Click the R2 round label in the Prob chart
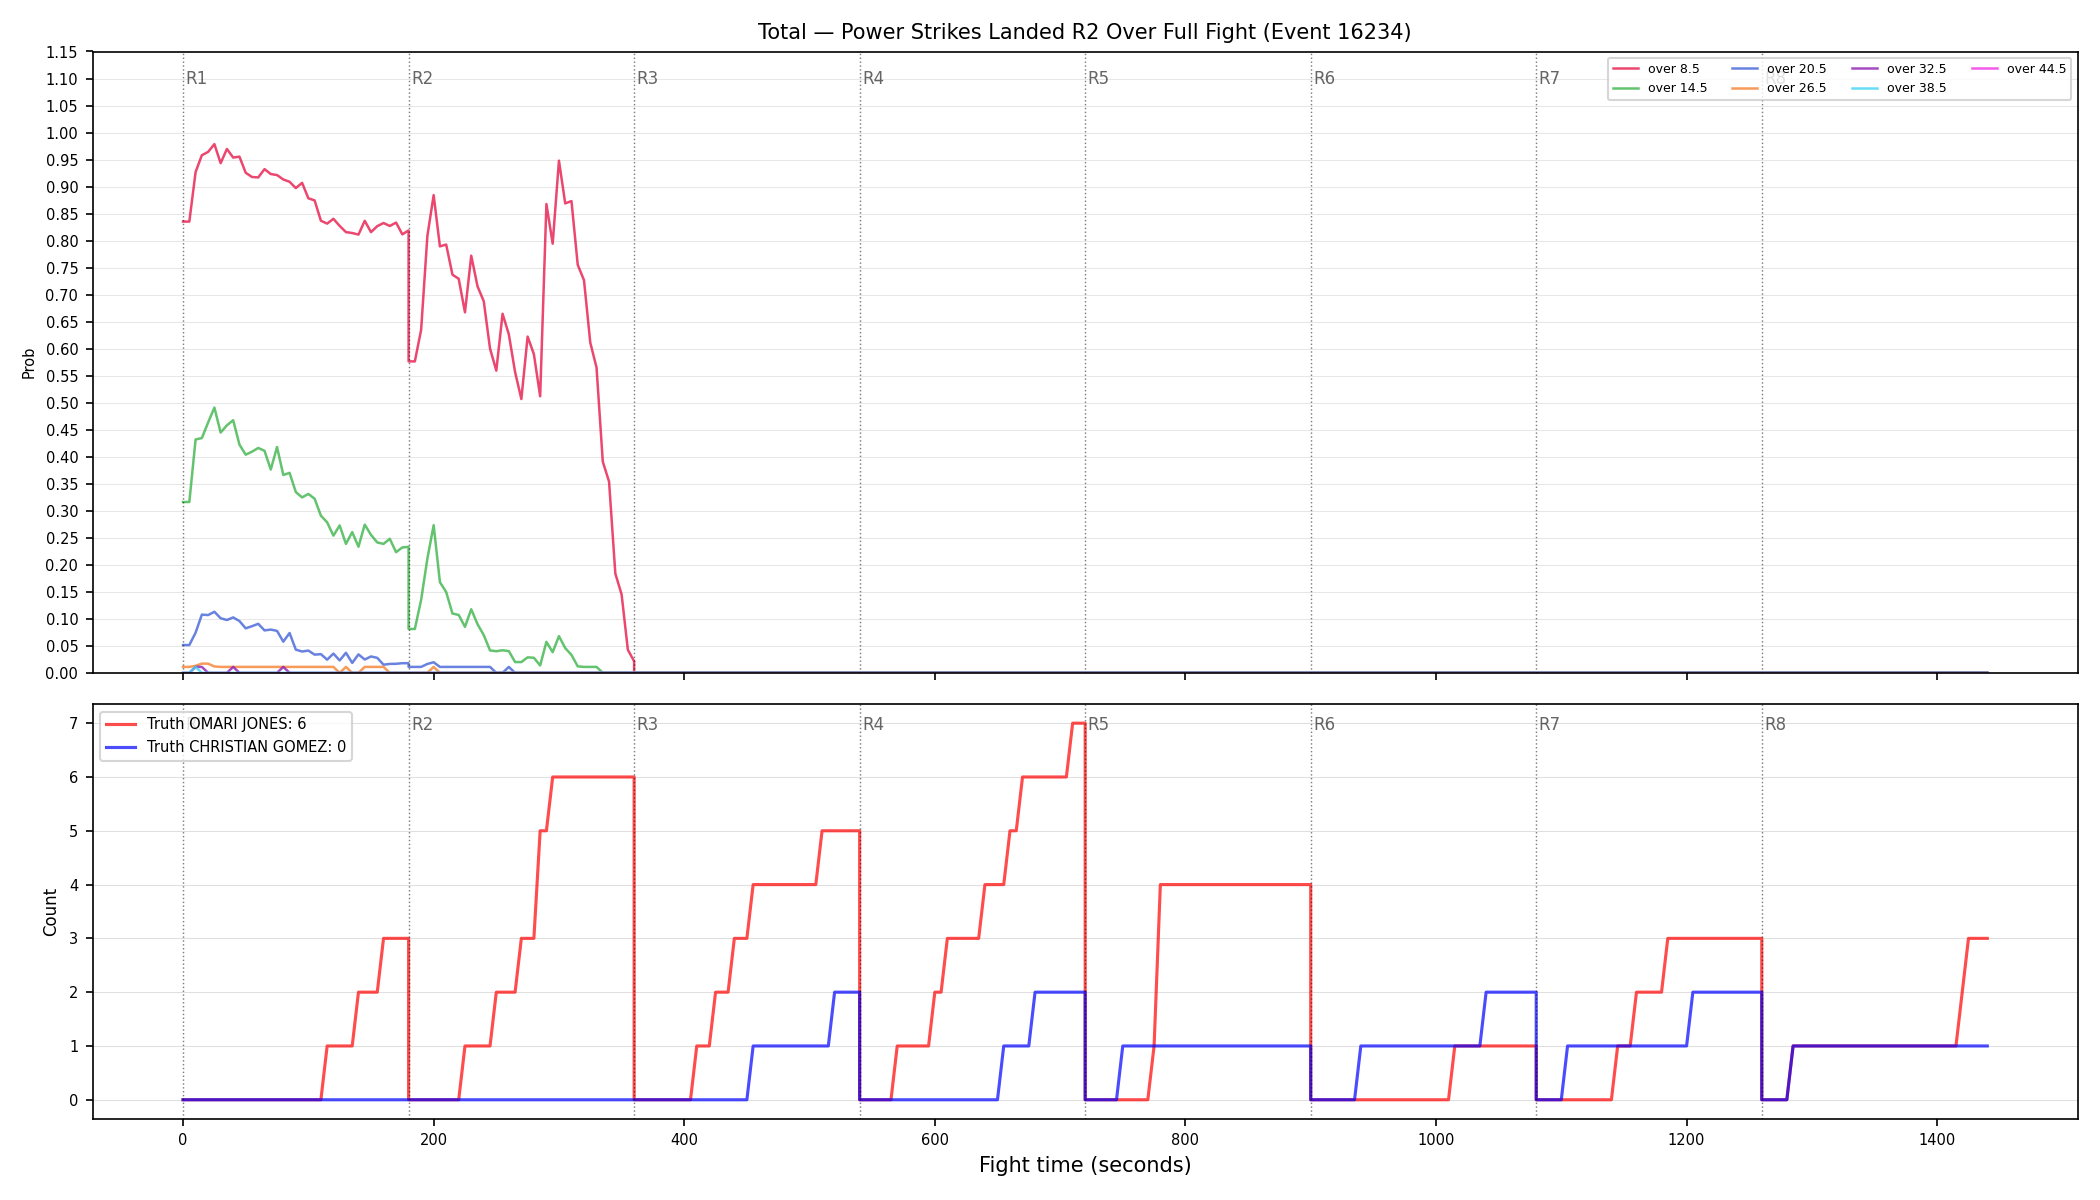Screen dimensions: 2100x1200 coord(422,78)
